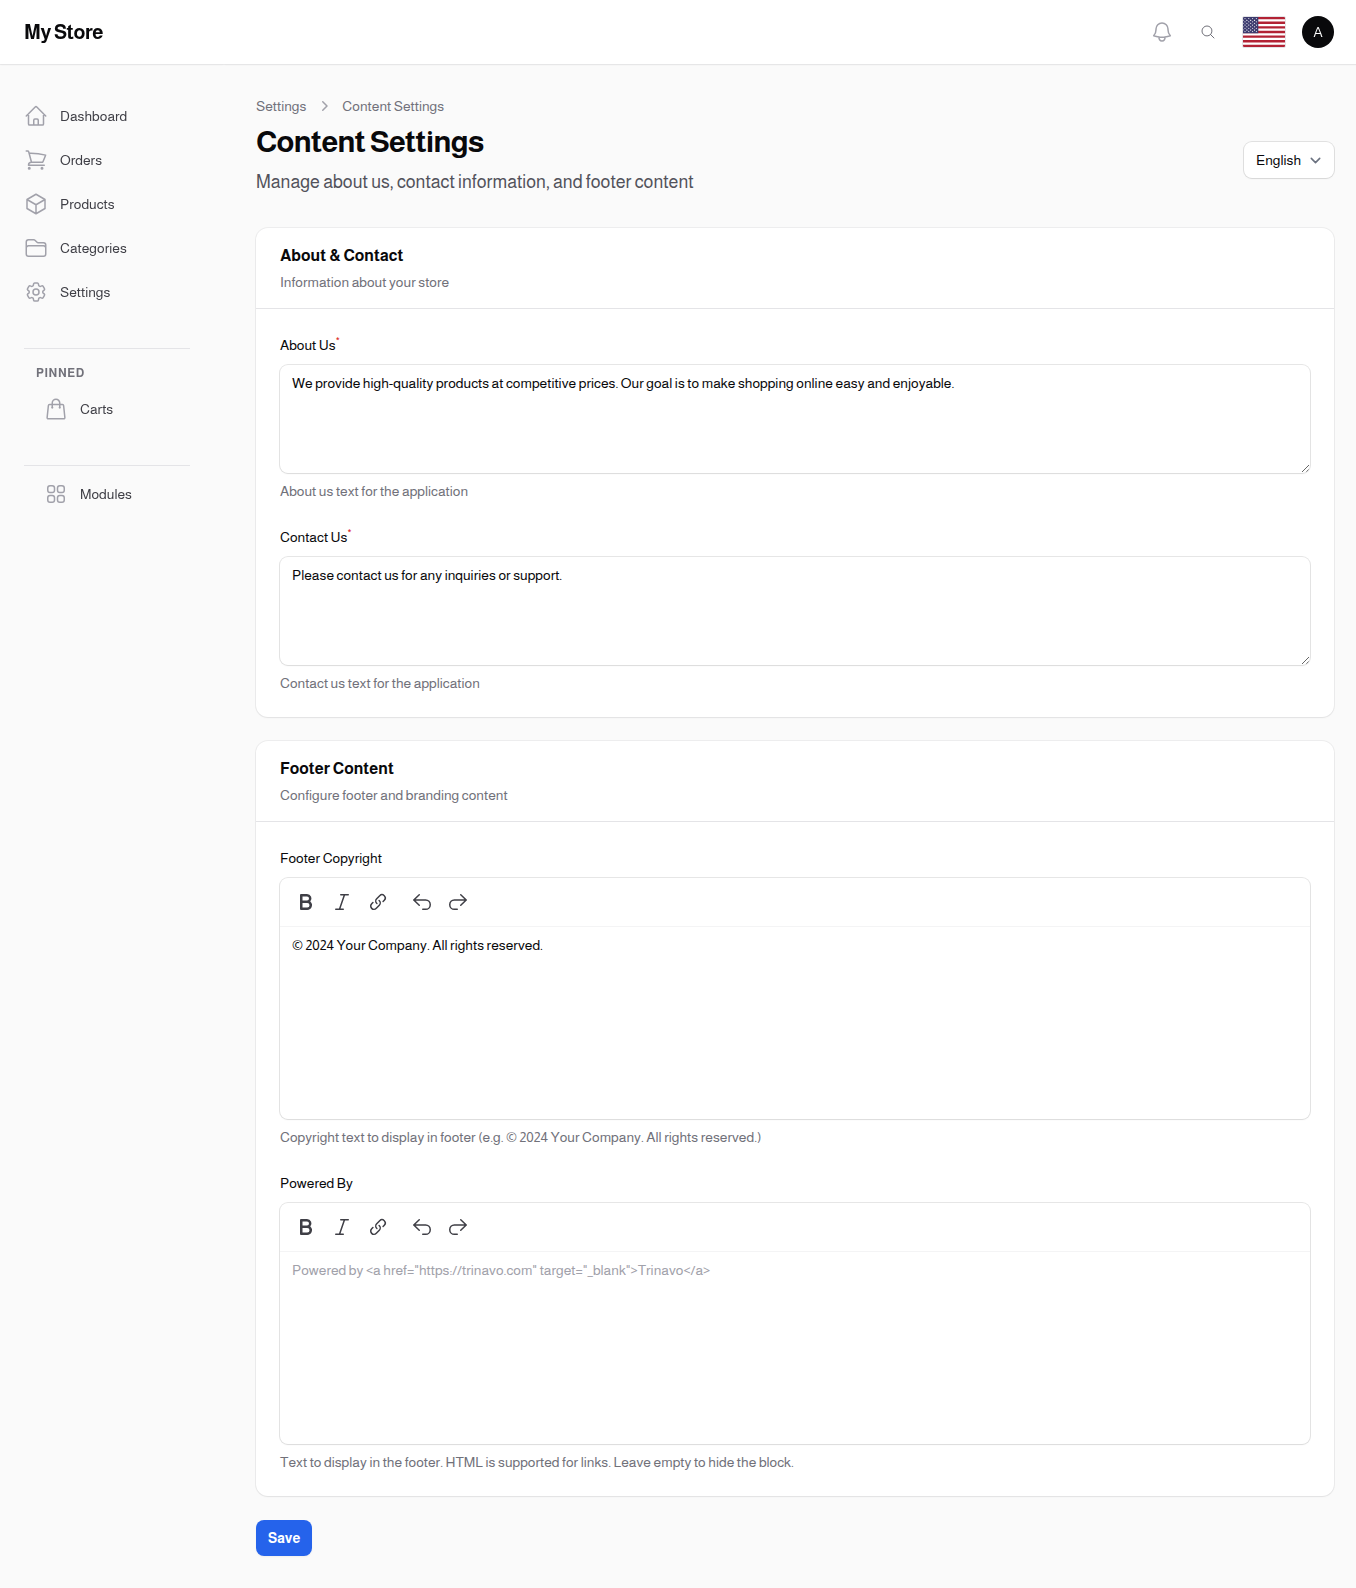Click the Carts bag icon
Screen dimensions: 1356x1588
tap(56, 409)
